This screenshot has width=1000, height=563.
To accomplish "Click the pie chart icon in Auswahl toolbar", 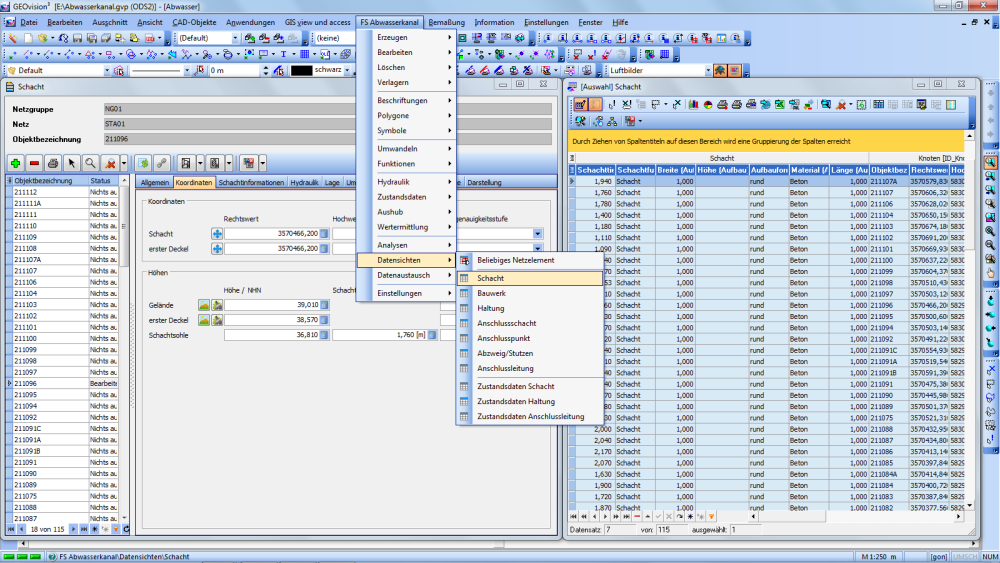I will click(708, 105).
